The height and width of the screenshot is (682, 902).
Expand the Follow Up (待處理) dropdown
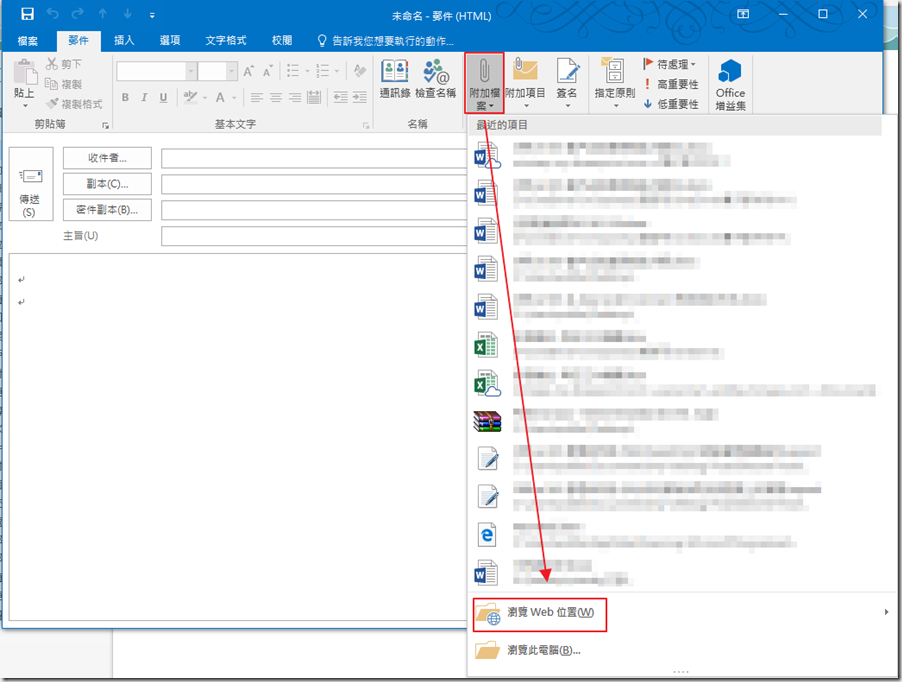point(670,64)
